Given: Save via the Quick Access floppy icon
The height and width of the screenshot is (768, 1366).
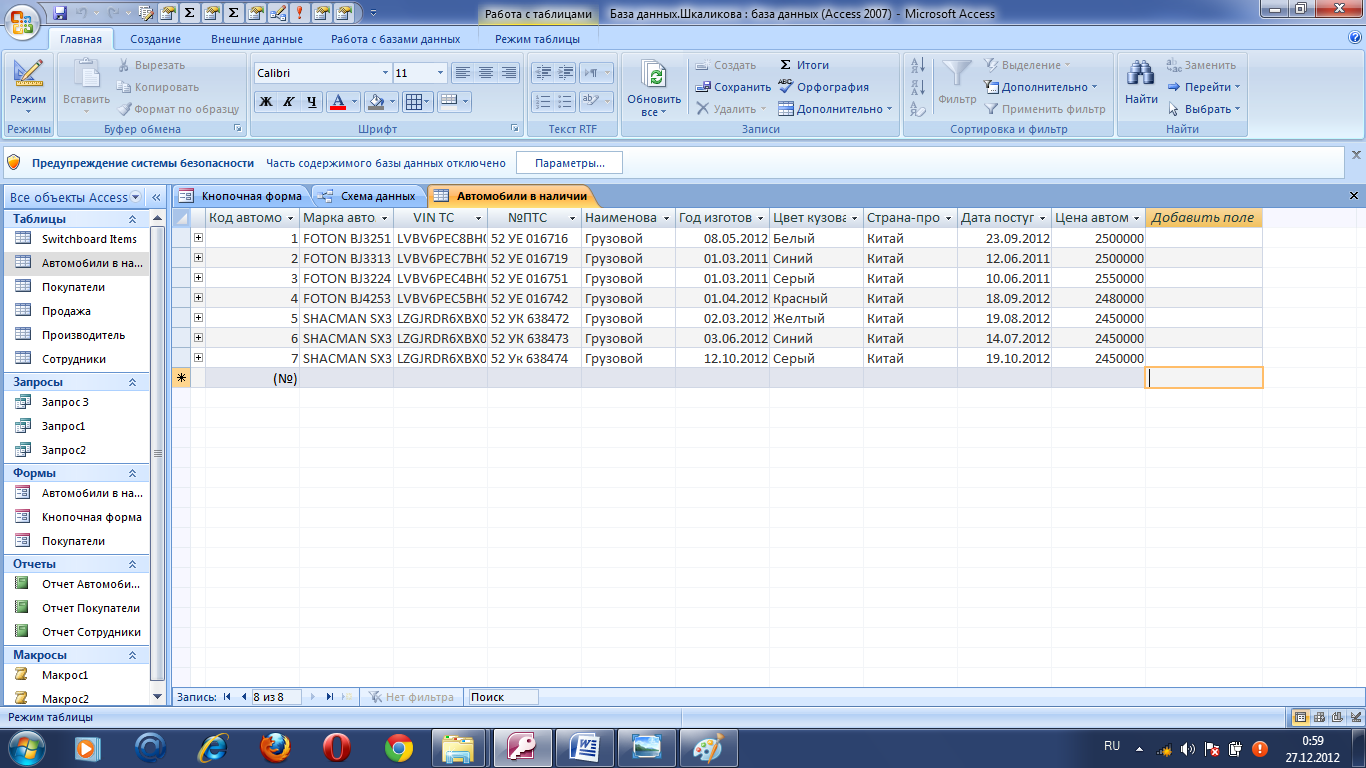Looking at the screenshot, I should click(60, 13).
